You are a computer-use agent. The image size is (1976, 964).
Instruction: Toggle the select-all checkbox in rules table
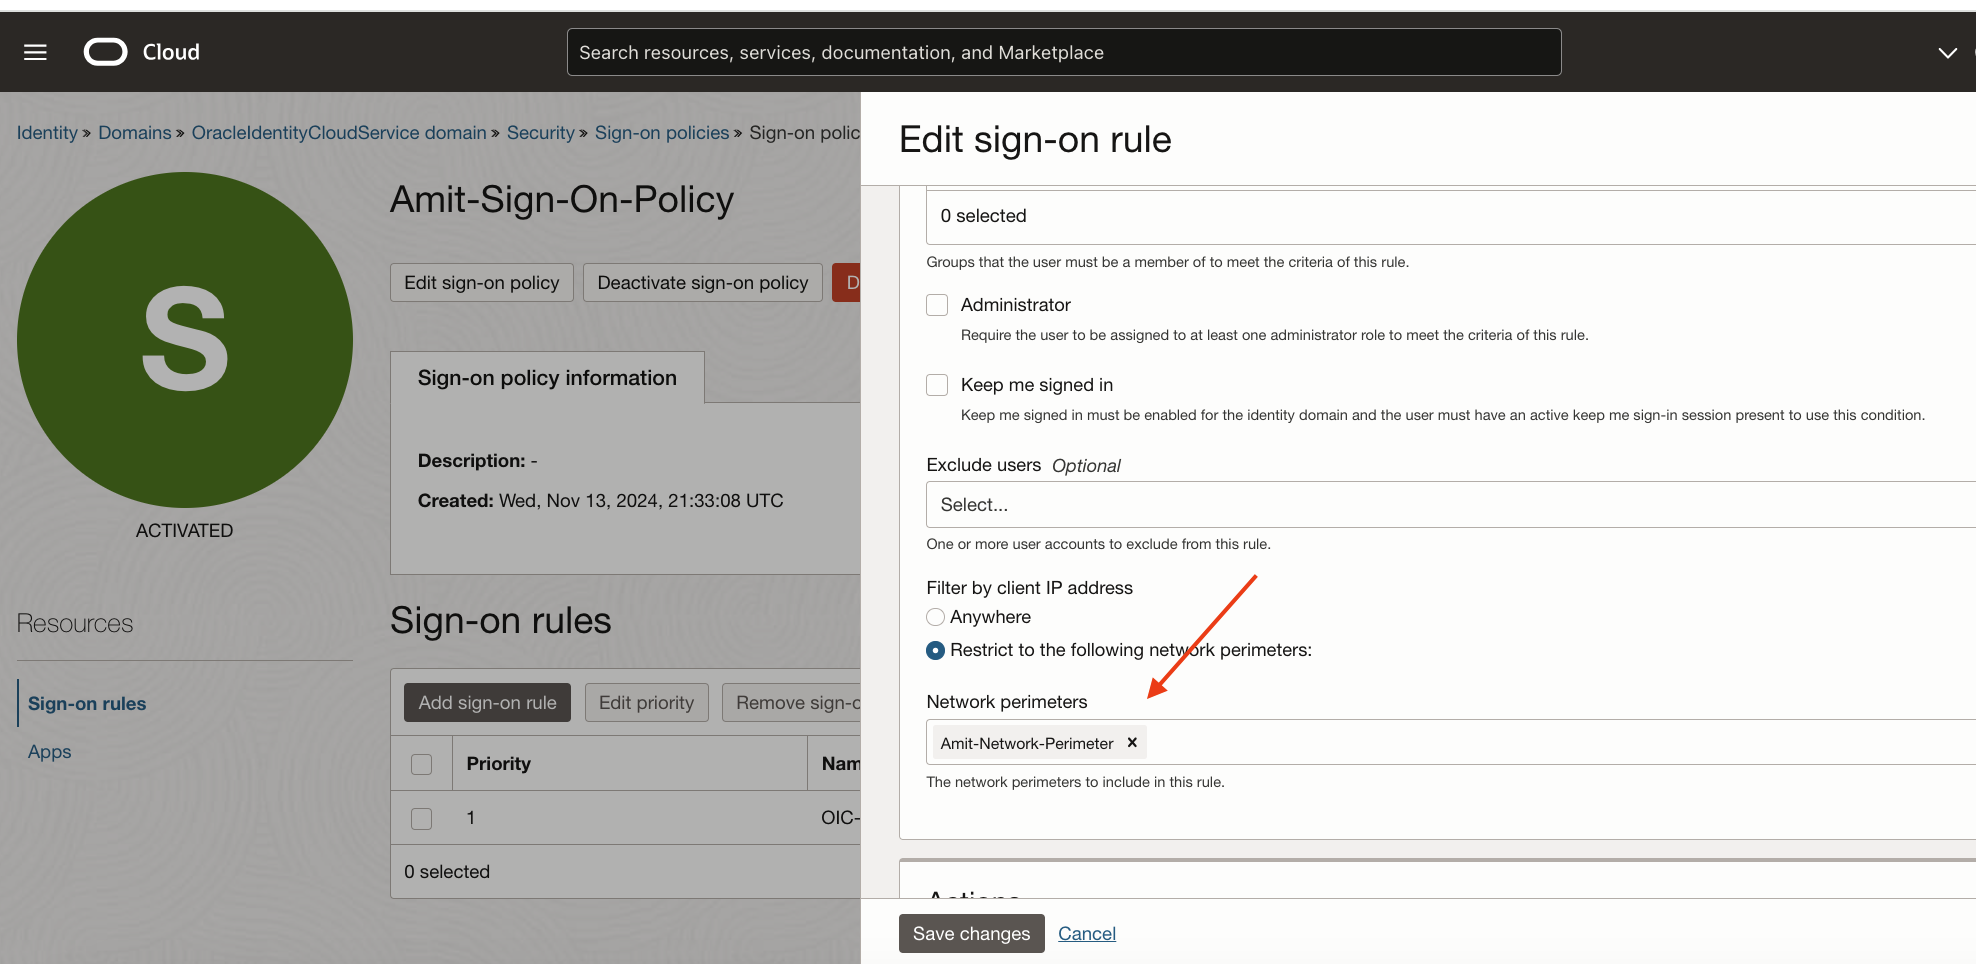421,763
